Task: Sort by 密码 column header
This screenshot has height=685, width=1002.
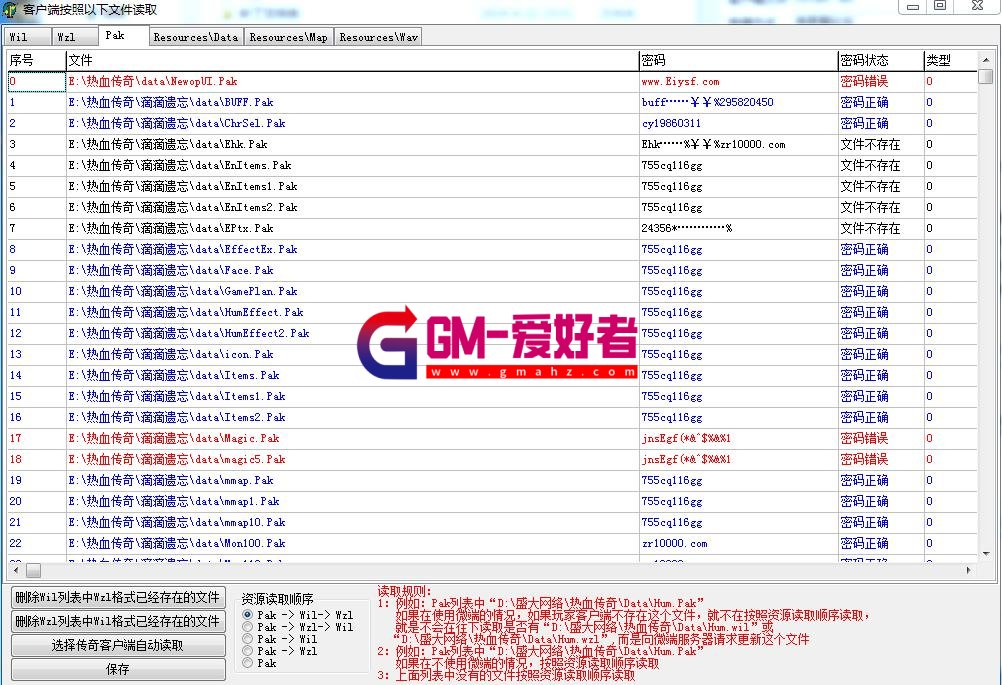Action: (738, 60)
